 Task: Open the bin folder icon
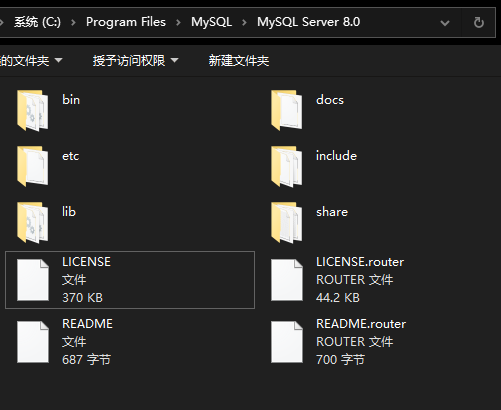pyautogui.click(x=33, y=110)
